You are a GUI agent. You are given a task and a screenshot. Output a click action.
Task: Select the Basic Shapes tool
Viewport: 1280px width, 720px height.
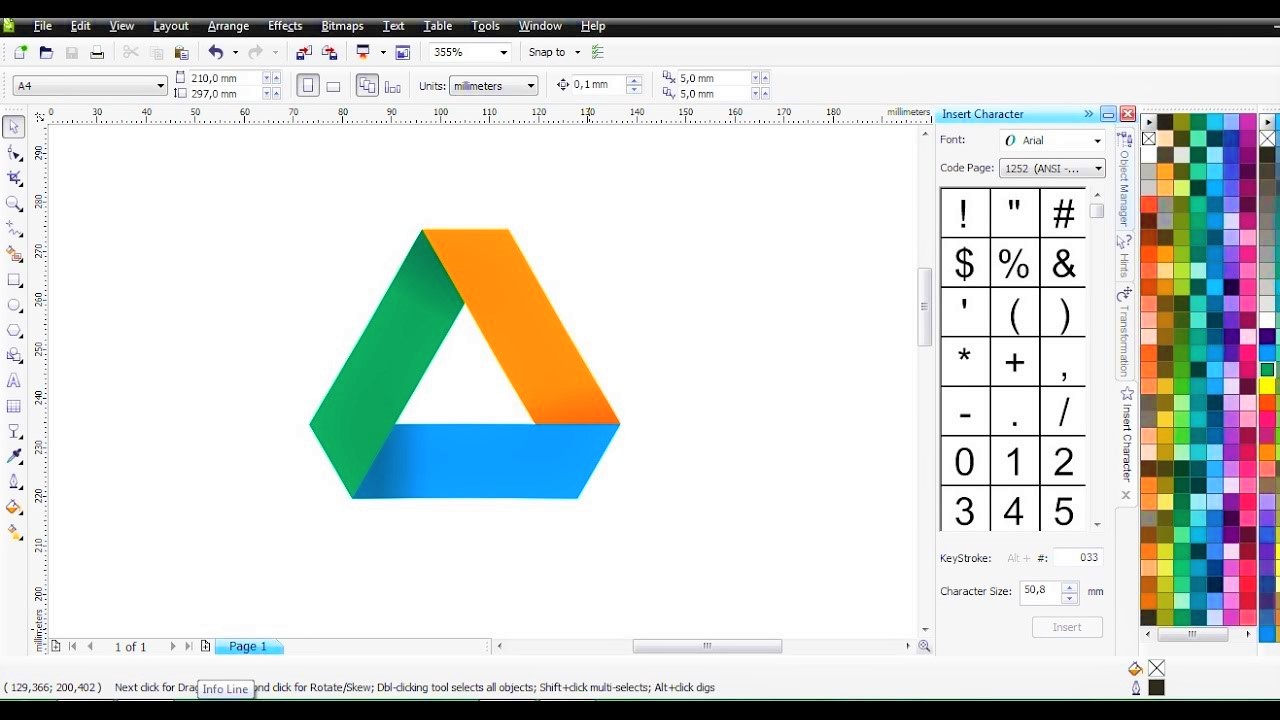[x=14, y=355]
